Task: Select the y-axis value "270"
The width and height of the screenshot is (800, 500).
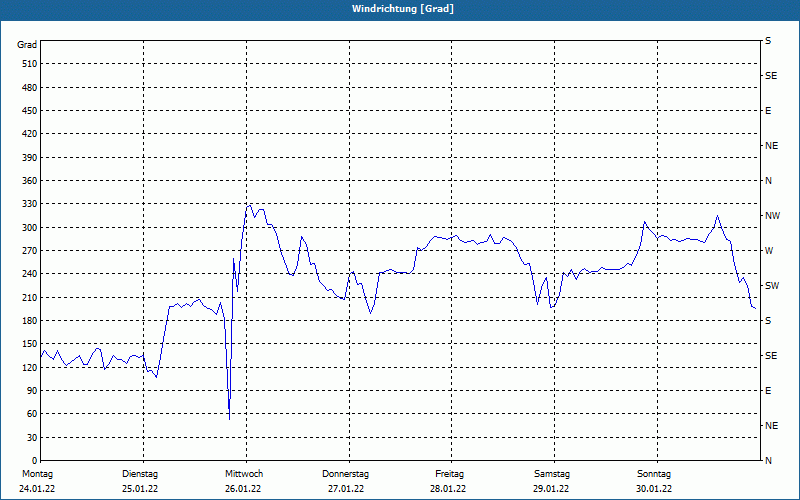Action: tap(30, 251)
